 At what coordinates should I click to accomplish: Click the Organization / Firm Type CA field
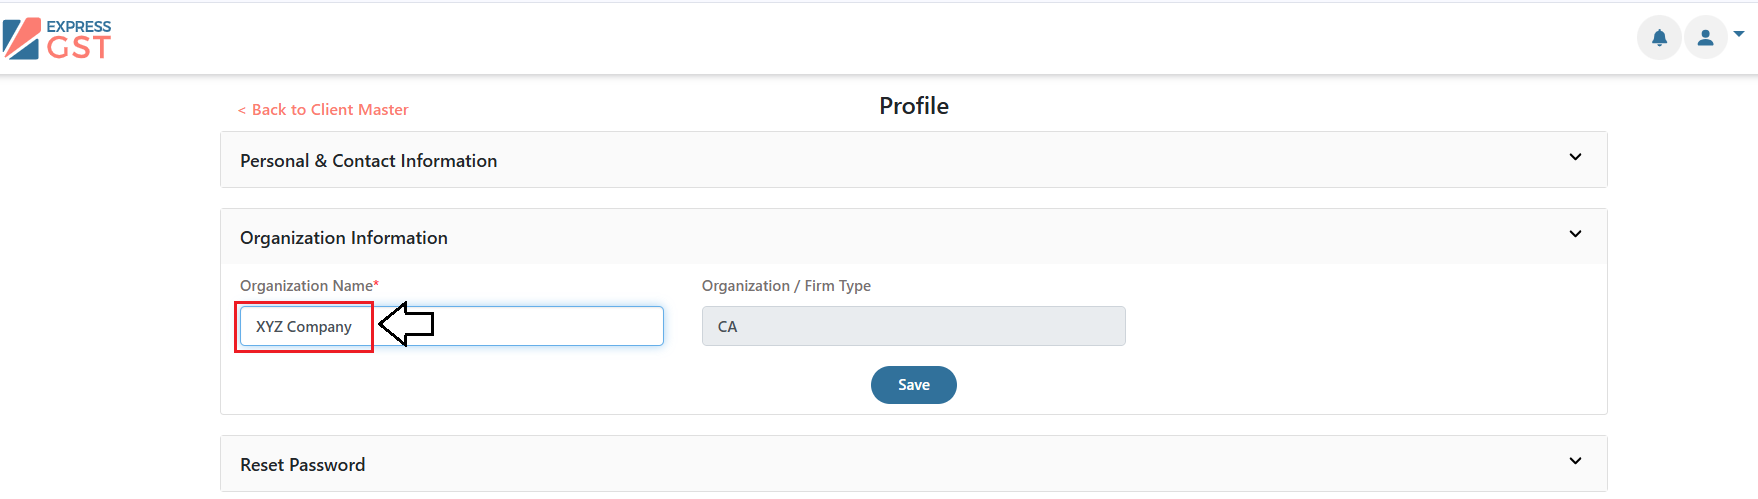point(913,326)
